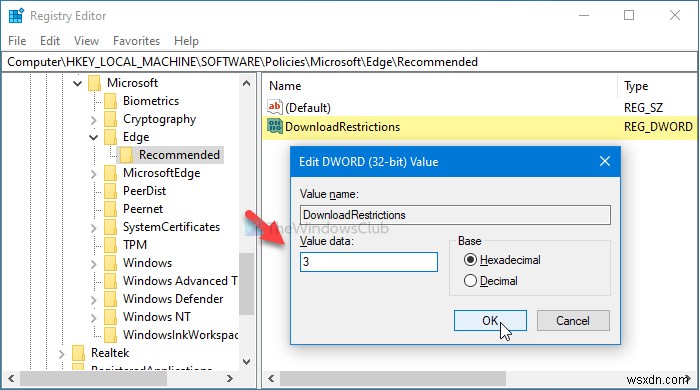Click the tree pane scroll right arrow
700x390 pixels.
coord(230,379)
